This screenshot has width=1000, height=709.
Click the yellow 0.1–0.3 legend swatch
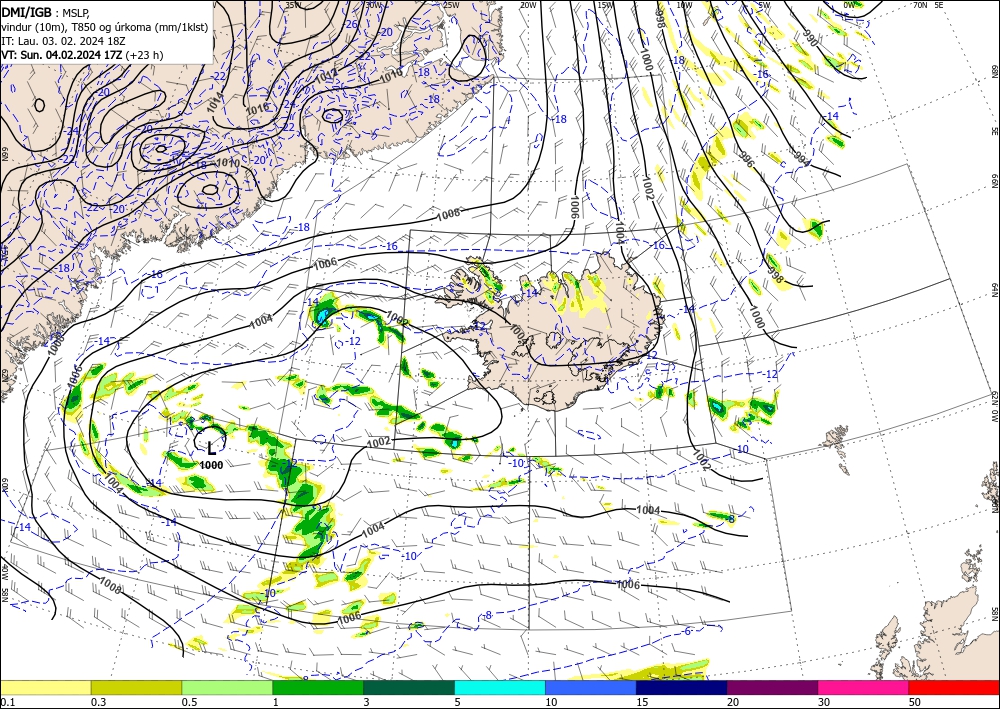pos(45,687)
